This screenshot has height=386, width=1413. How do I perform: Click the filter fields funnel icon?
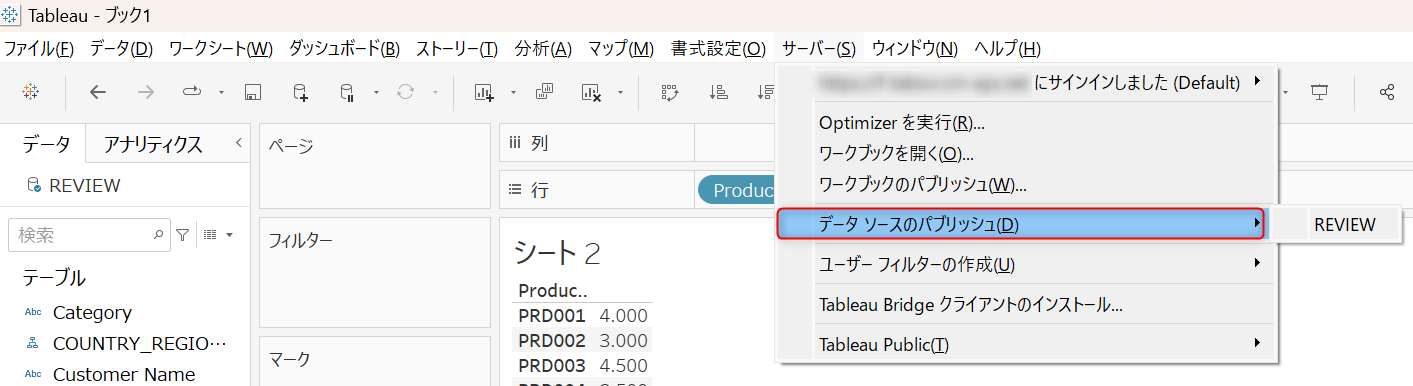pos(183,235)
